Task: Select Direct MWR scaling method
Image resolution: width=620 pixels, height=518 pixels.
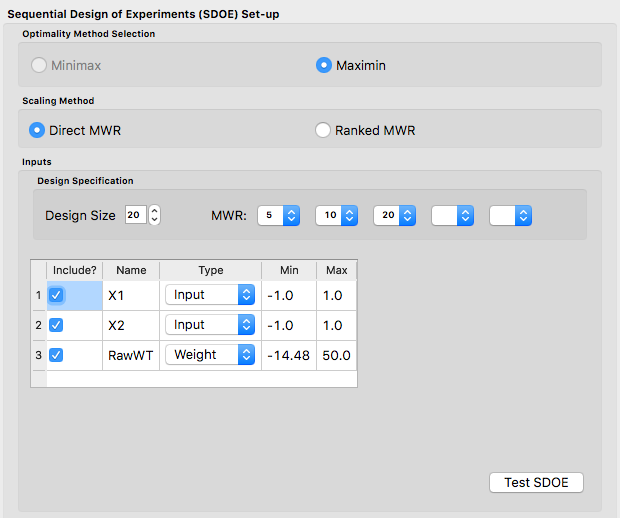Action: coord(38,130)
